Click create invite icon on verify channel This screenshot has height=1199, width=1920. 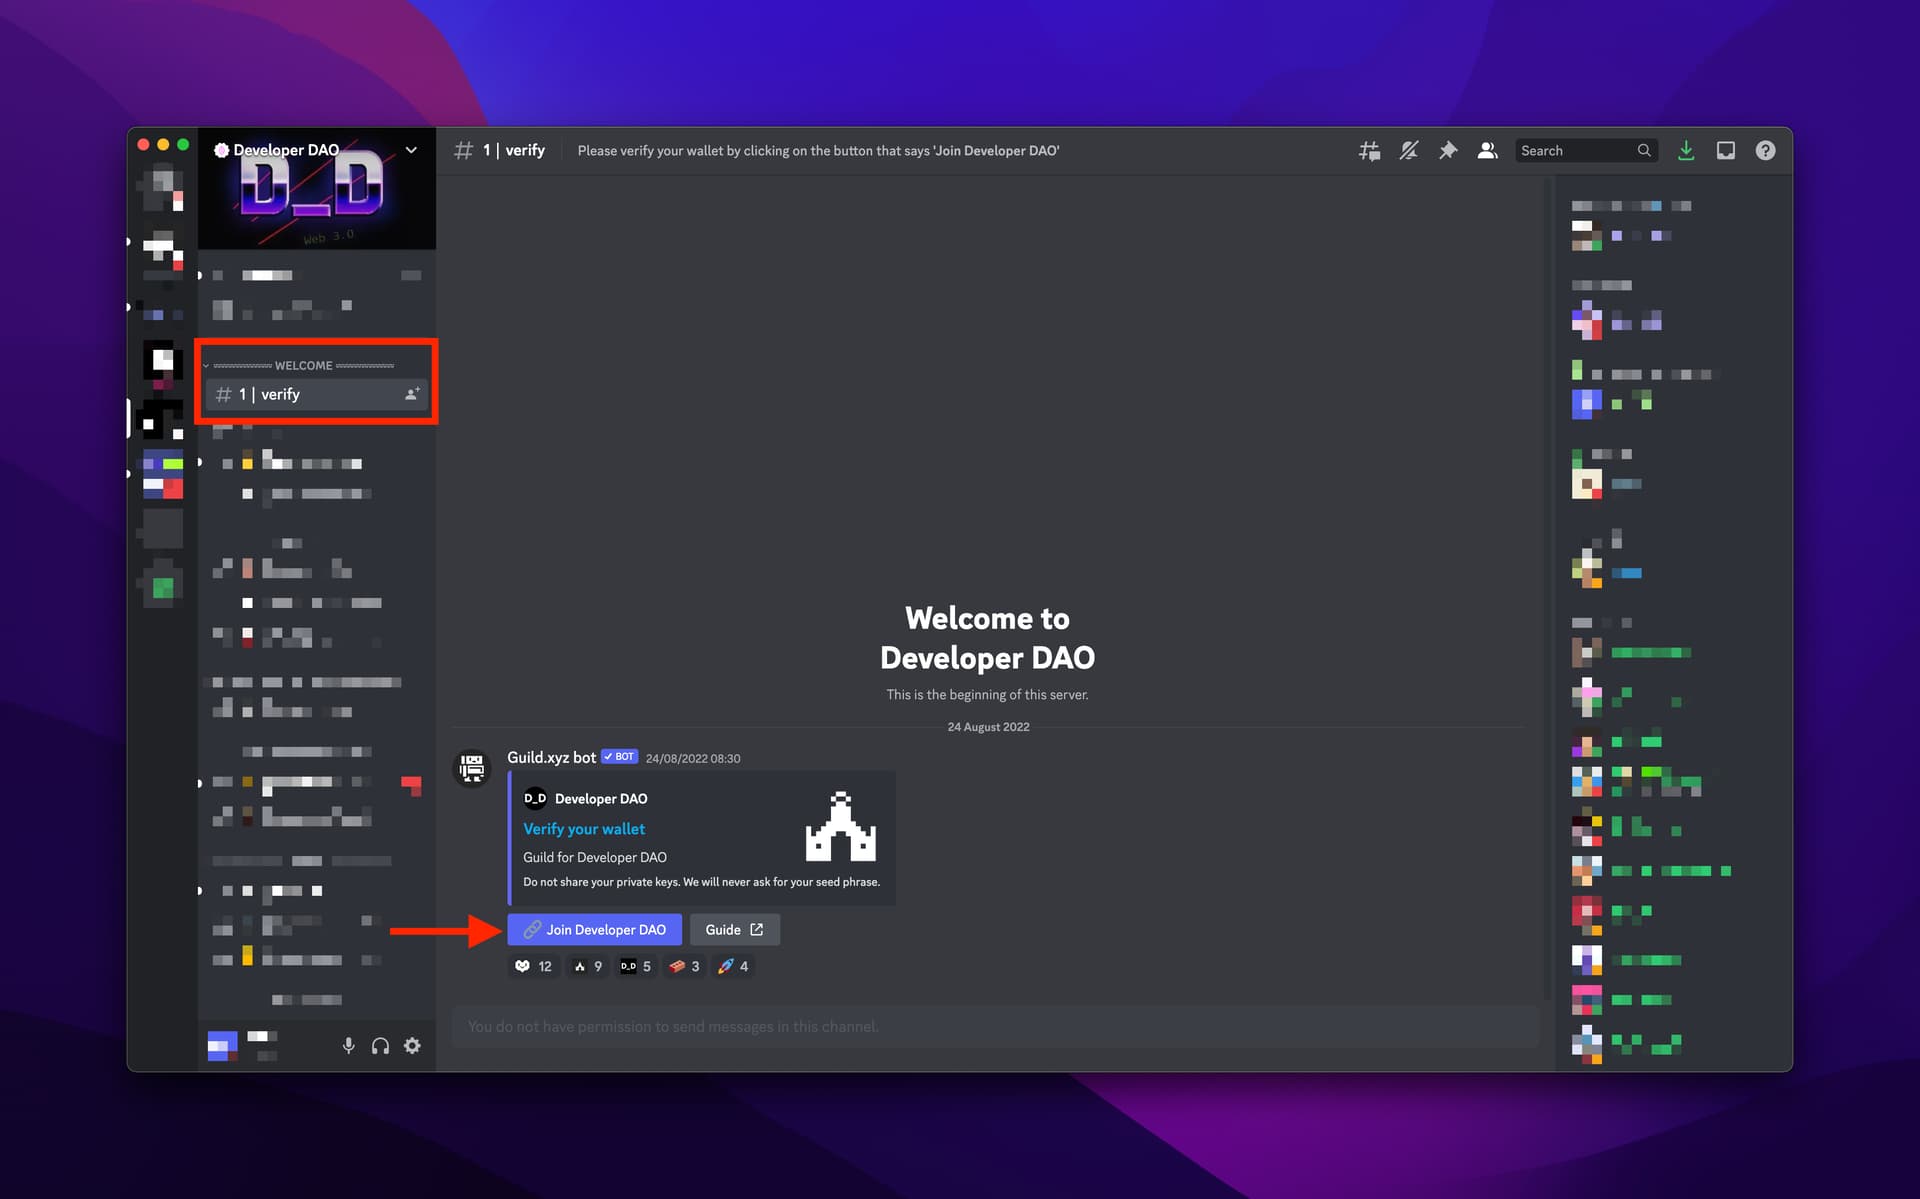click(411, 394)
